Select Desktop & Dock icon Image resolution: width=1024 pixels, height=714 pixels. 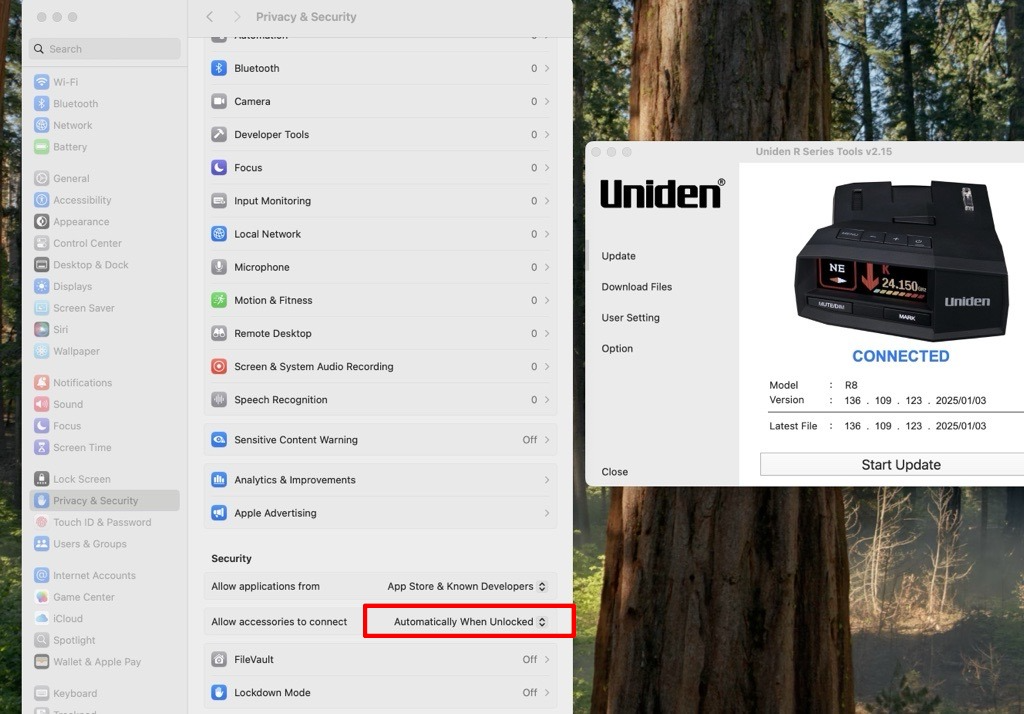coord(42,265)
